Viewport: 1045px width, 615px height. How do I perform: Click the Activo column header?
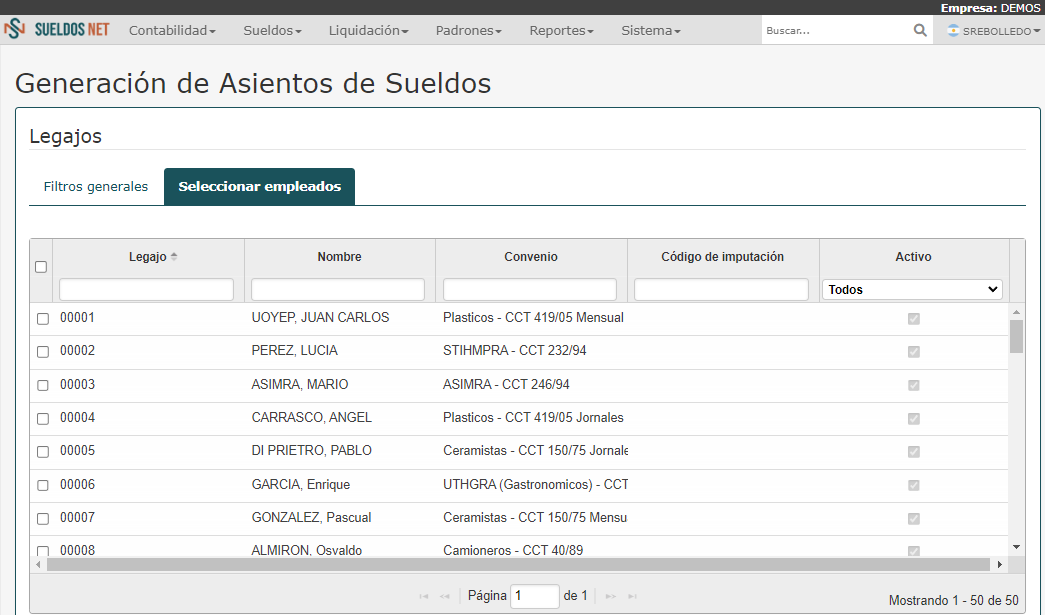point(913,257)
